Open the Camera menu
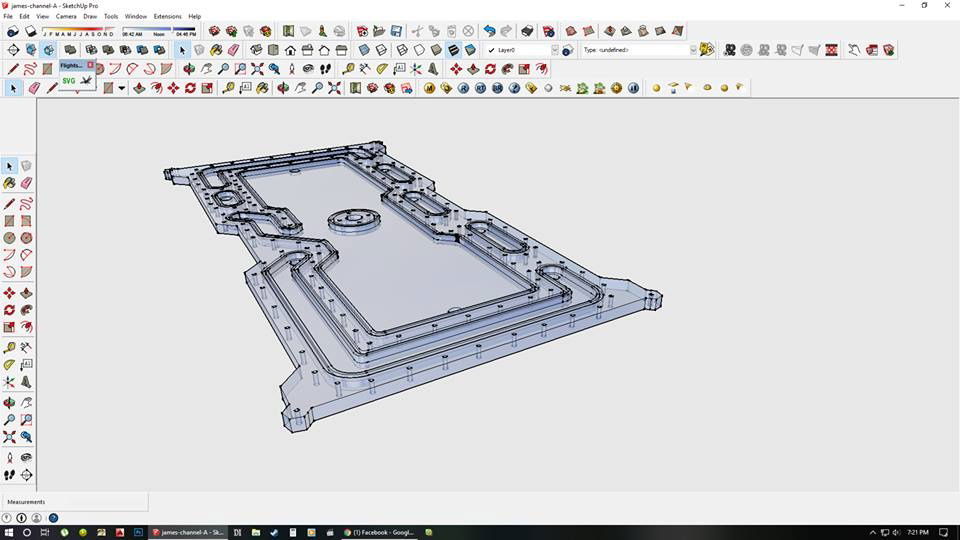960x540 pixels. (66, 17)
